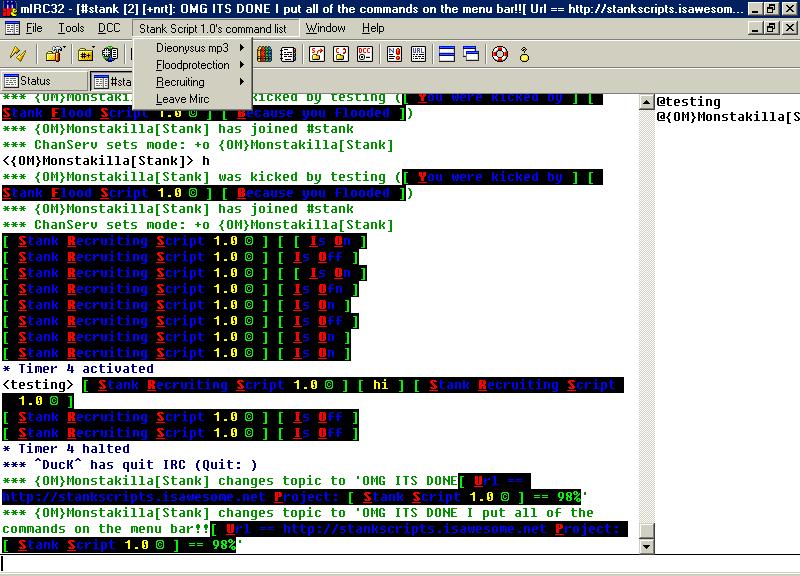Select @testing in the nick list

(x=688, y=102)
